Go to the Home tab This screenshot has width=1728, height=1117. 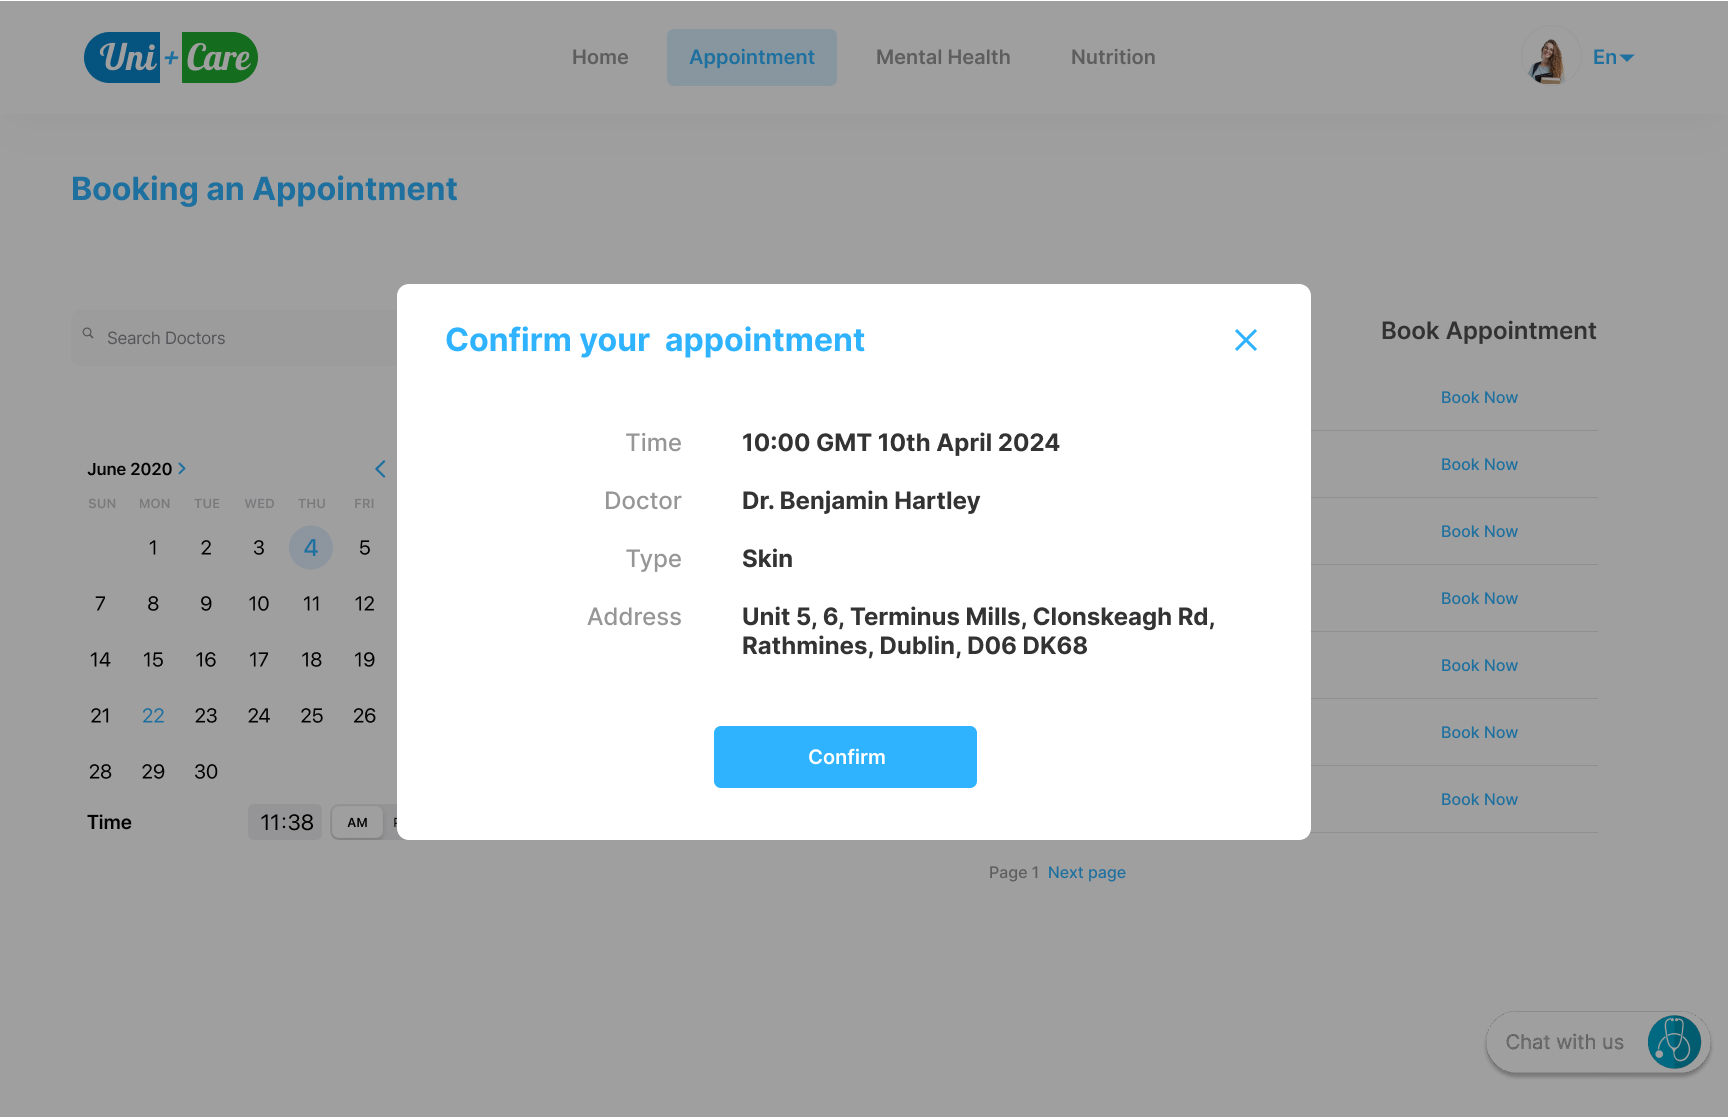[x=600, y=57]
